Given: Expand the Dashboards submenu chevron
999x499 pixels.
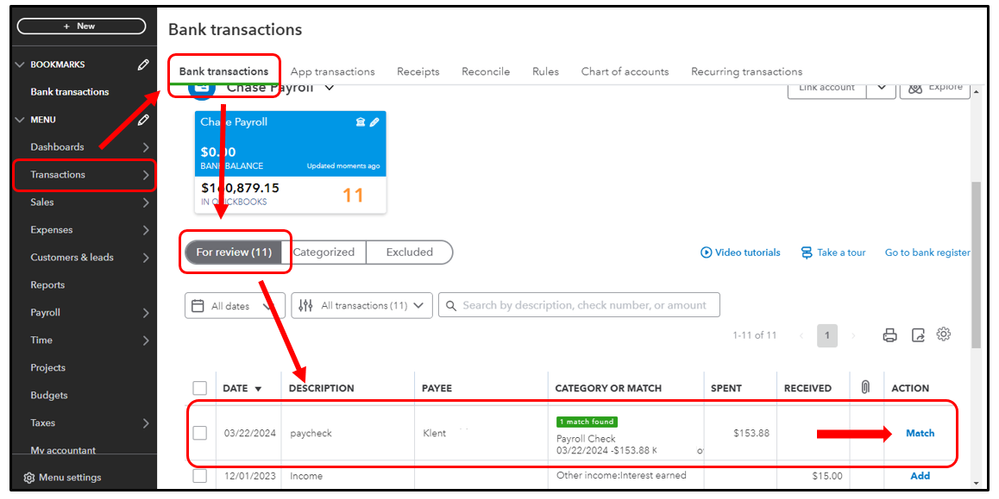Looking at the screenshot, I should coord(146,147).
